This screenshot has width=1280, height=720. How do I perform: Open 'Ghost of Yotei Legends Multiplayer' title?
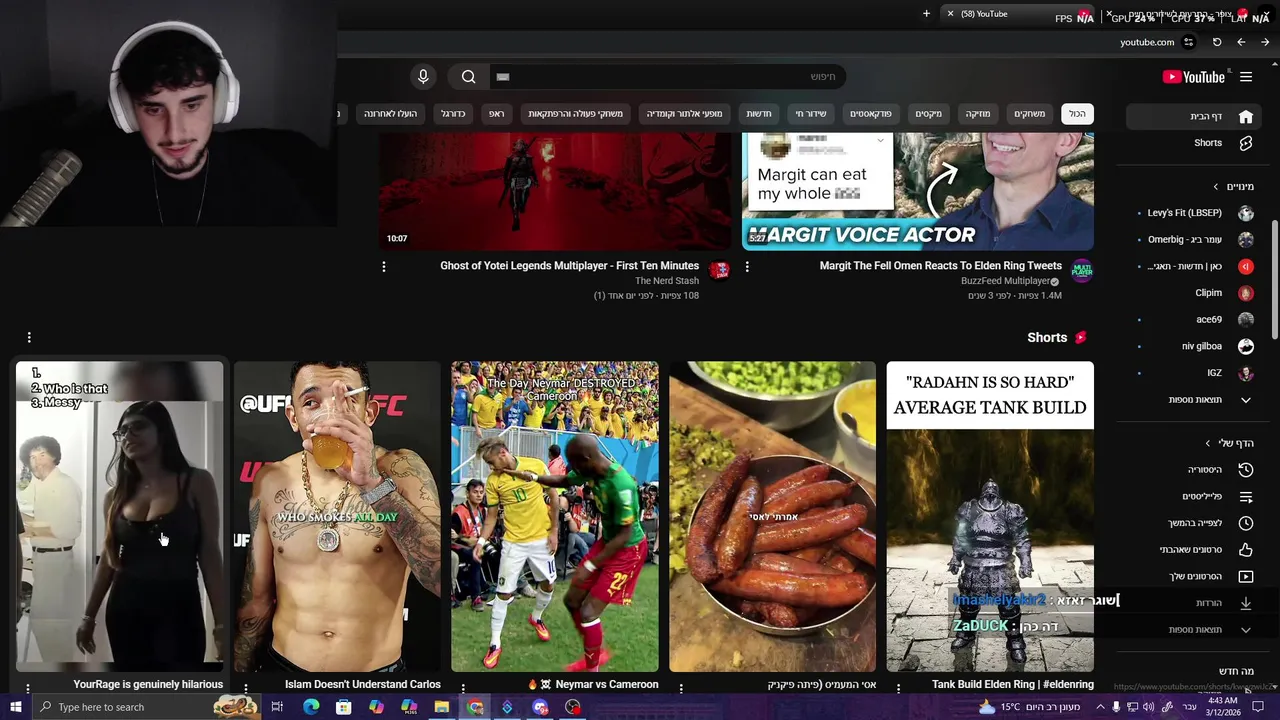point(570,266)
